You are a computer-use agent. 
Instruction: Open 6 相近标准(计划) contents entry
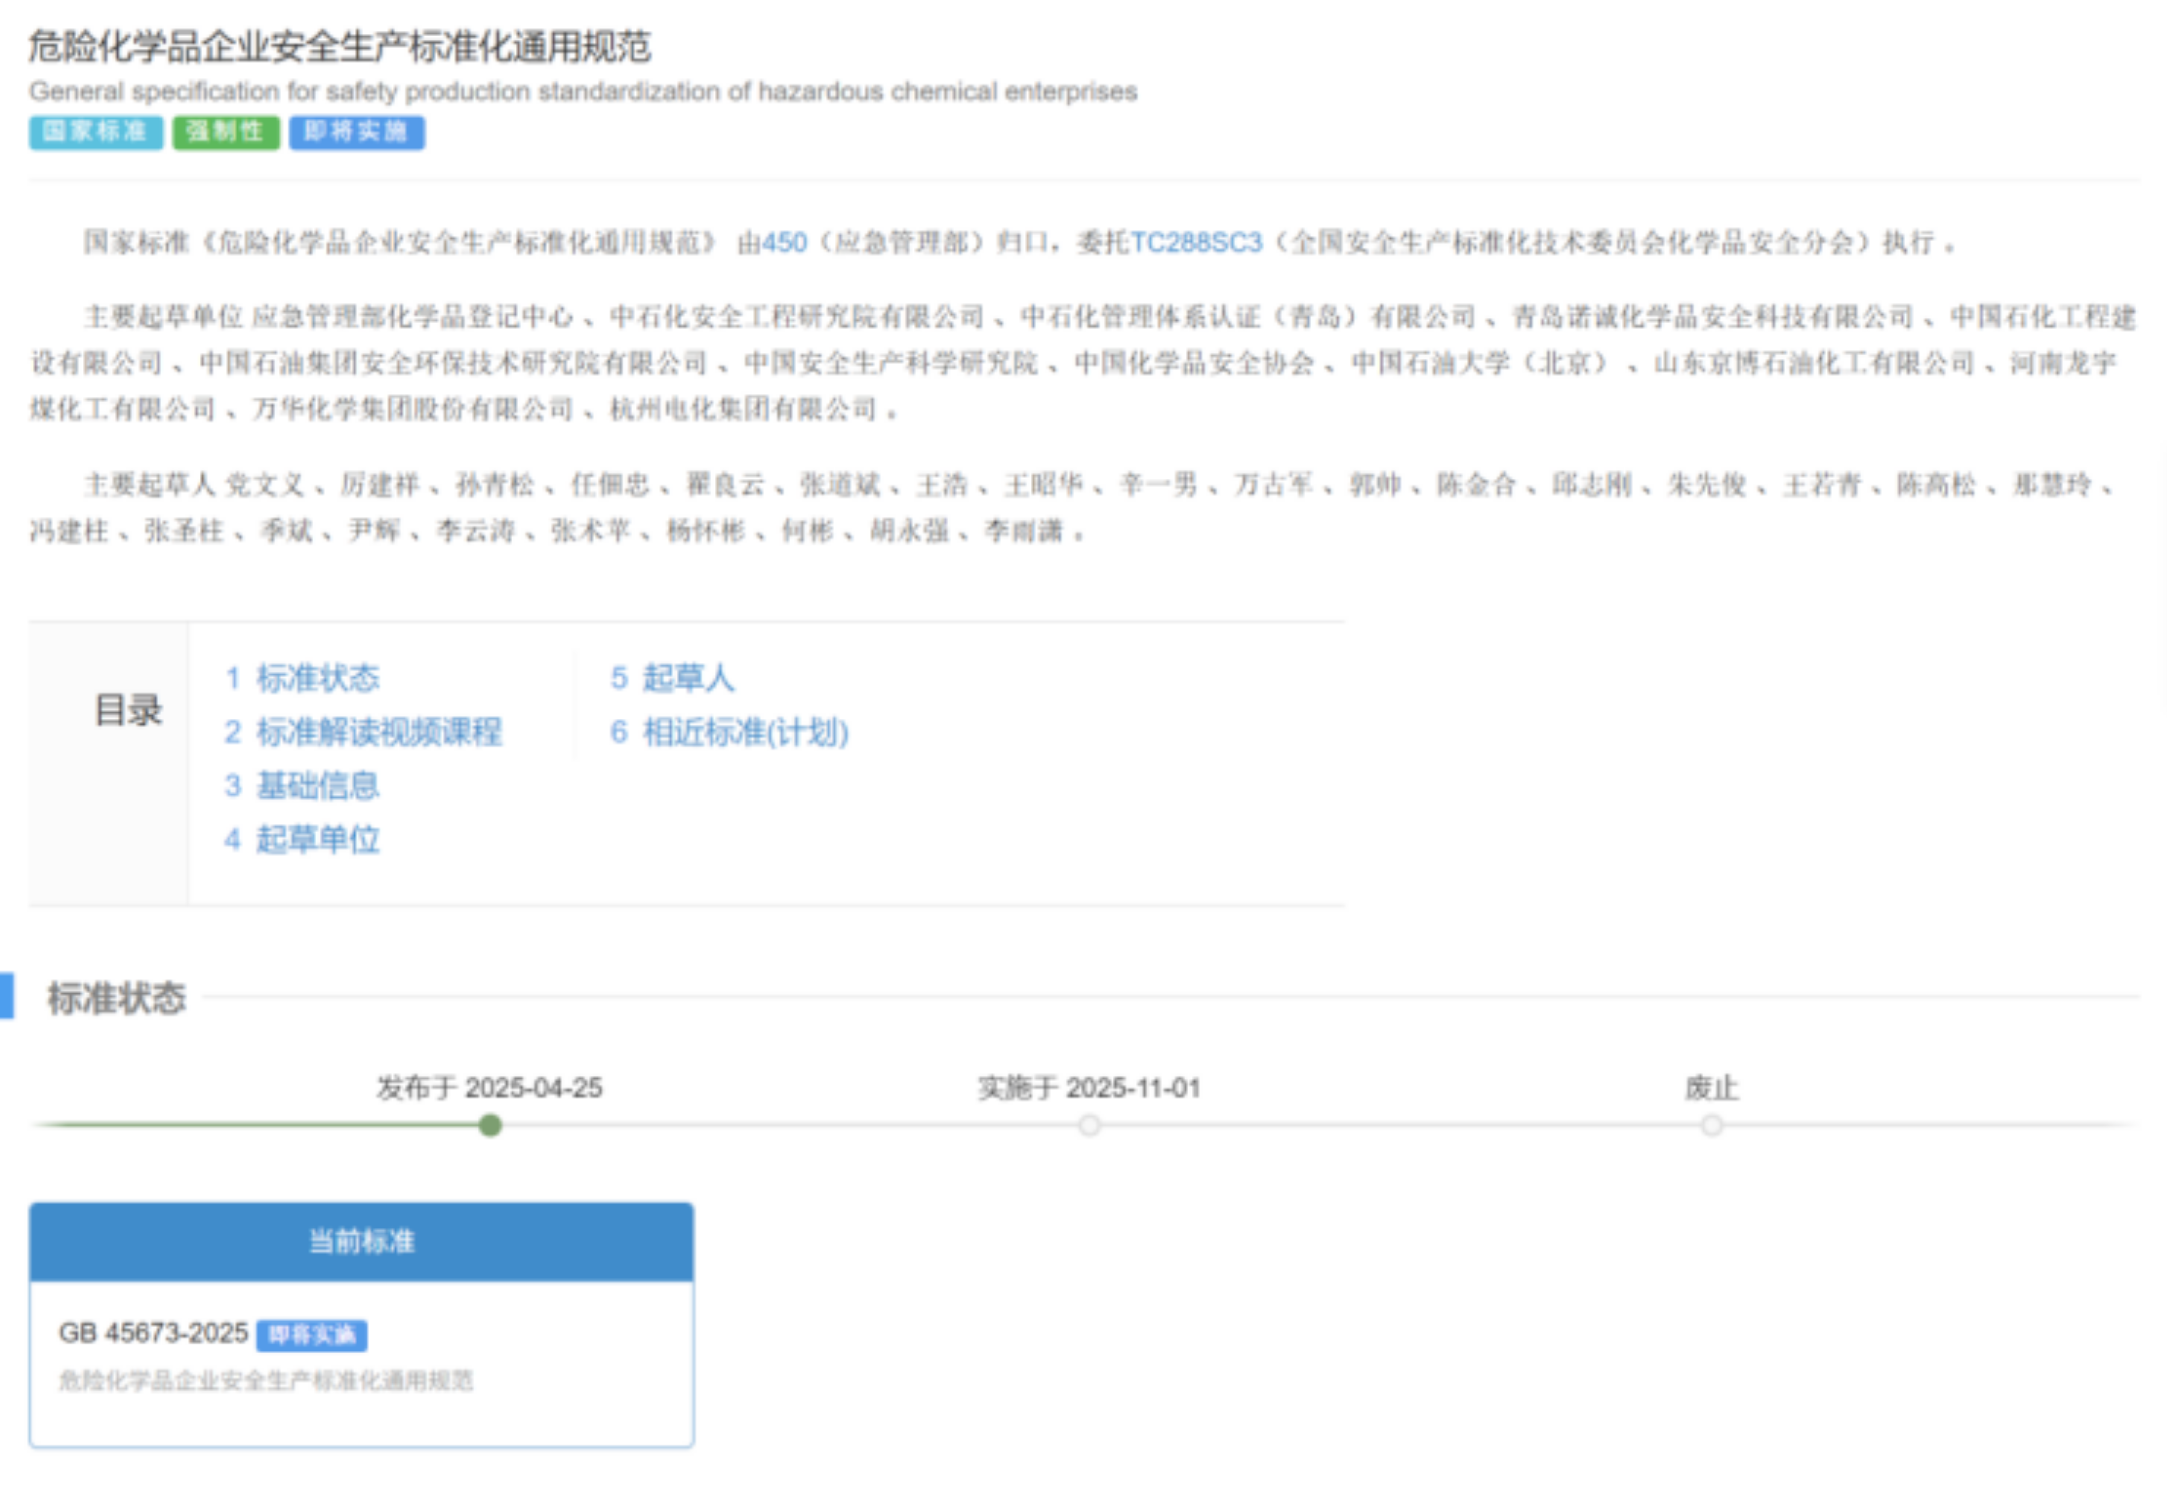[x=730, y=732]
